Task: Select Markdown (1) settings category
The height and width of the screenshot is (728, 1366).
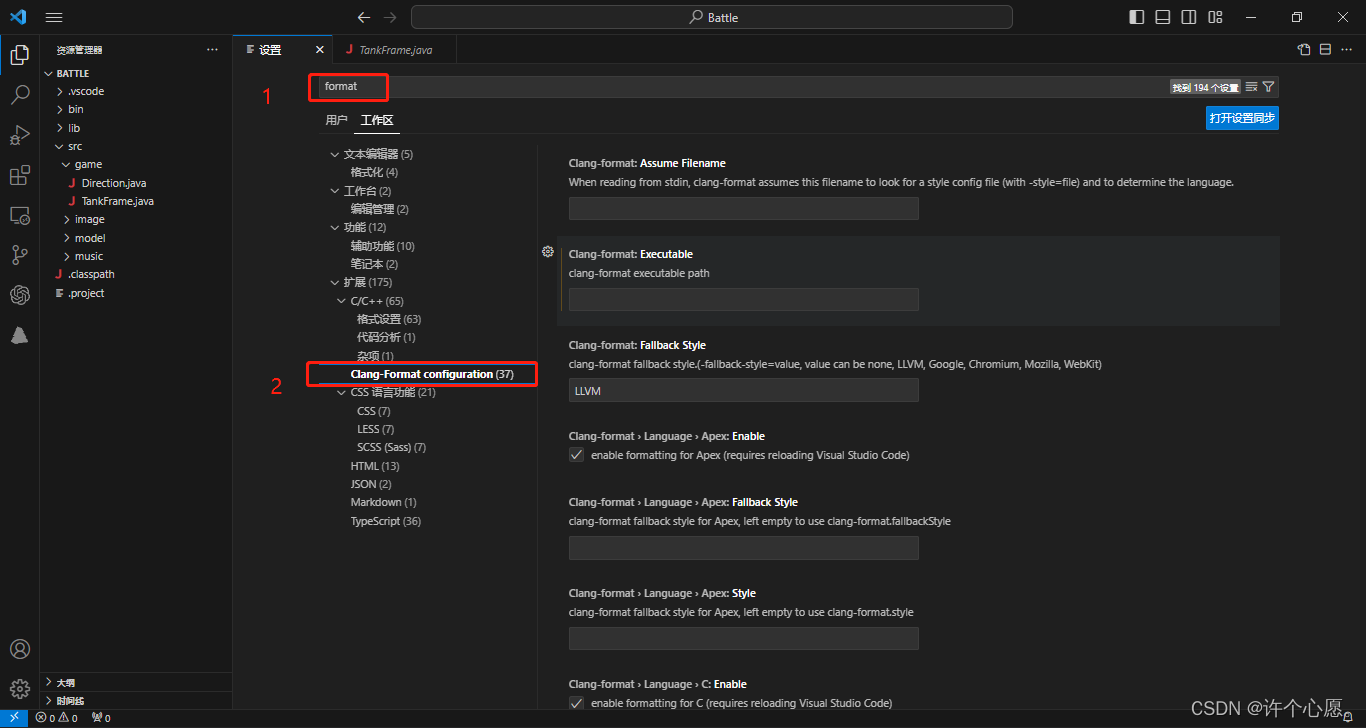Action: pos(383,502)
